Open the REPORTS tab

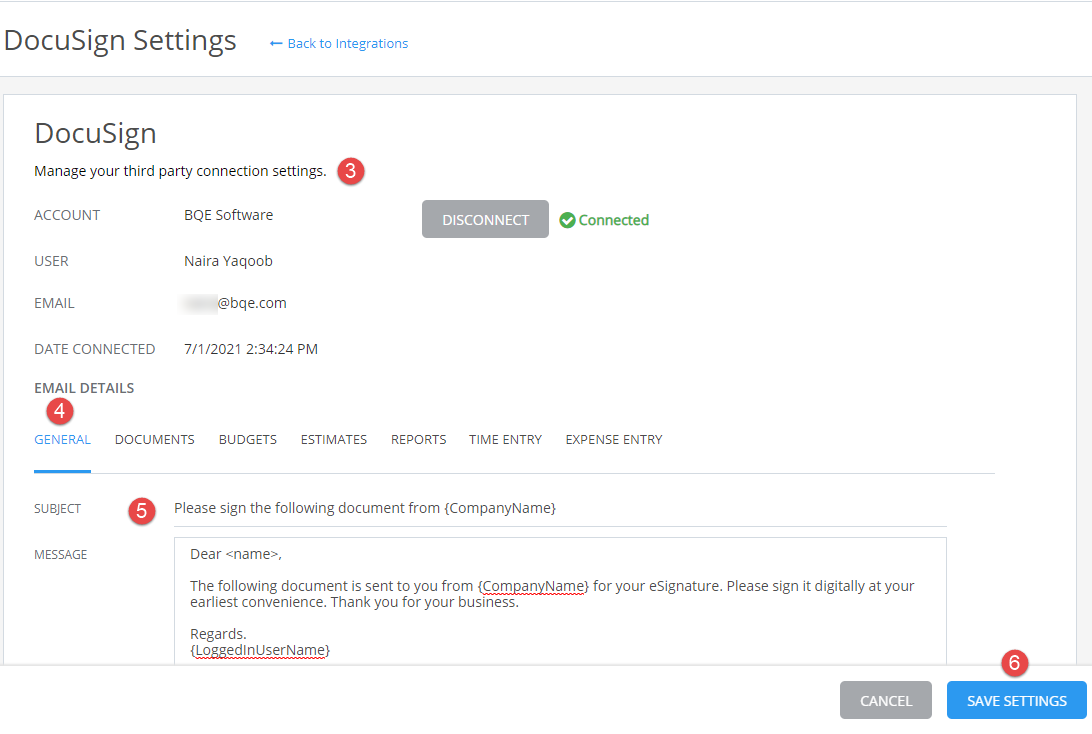pyautogui.click(x=419, y=439)
